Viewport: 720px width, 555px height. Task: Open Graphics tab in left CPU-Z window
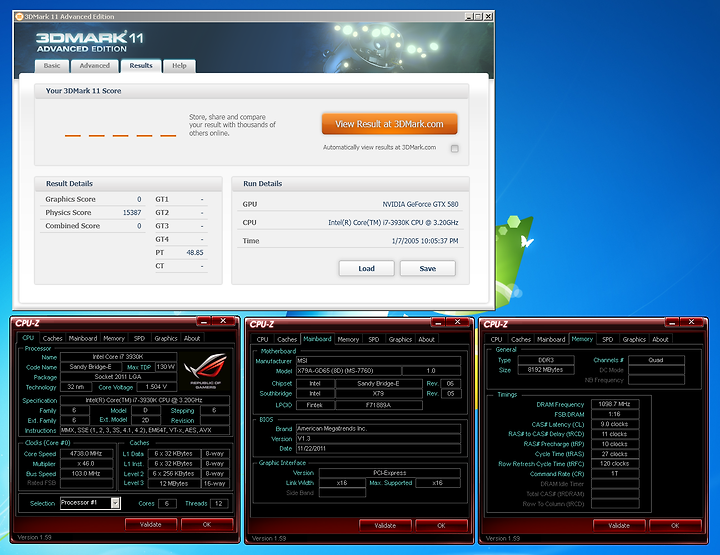pyautogui.click(x=166, y=338)
